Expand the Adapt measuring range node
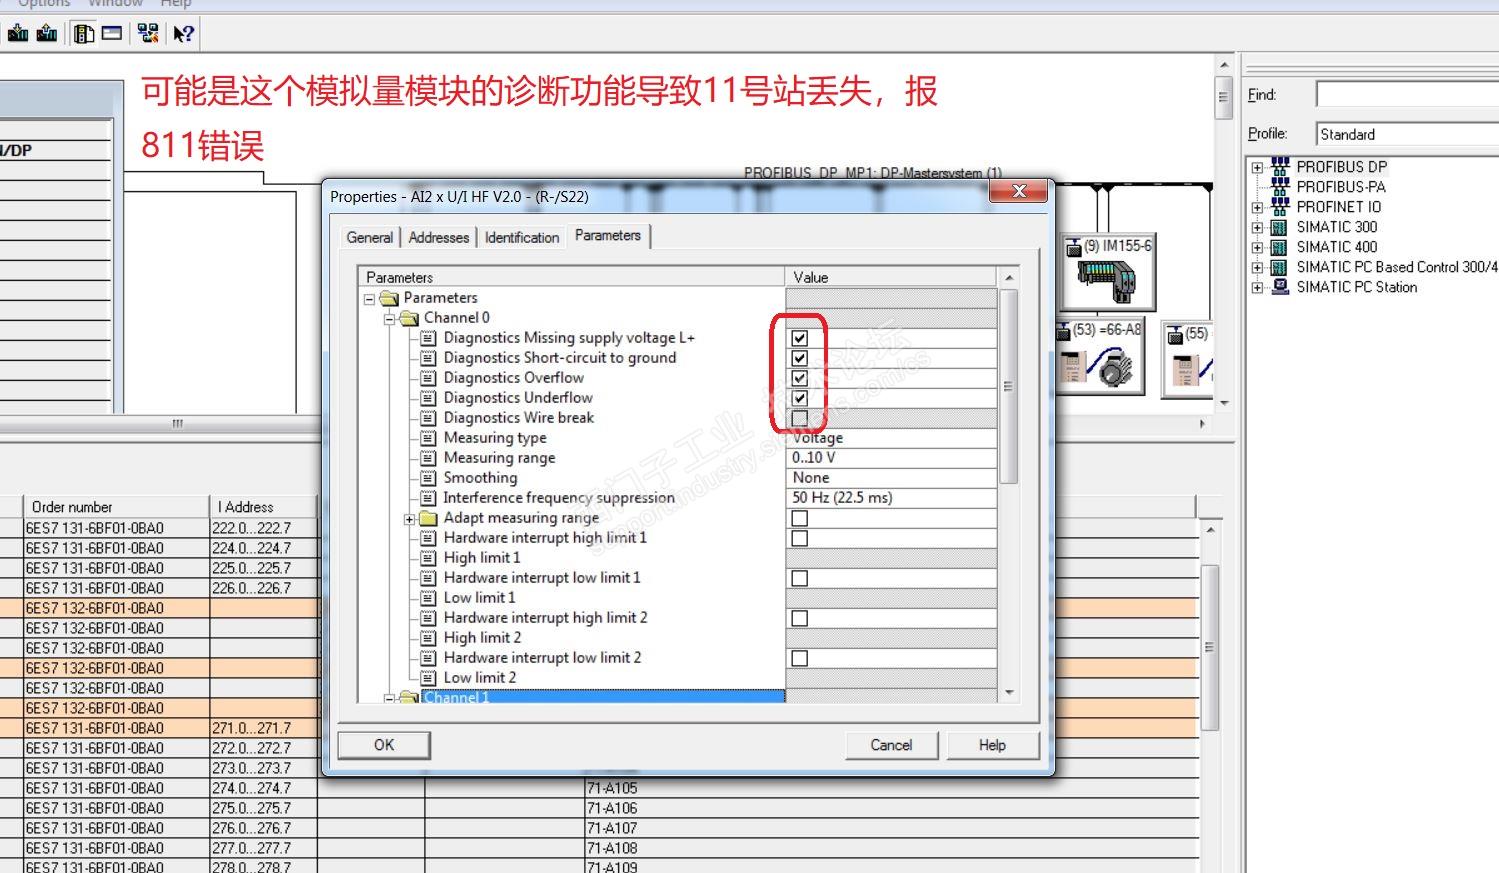 [x=409, y=519]
